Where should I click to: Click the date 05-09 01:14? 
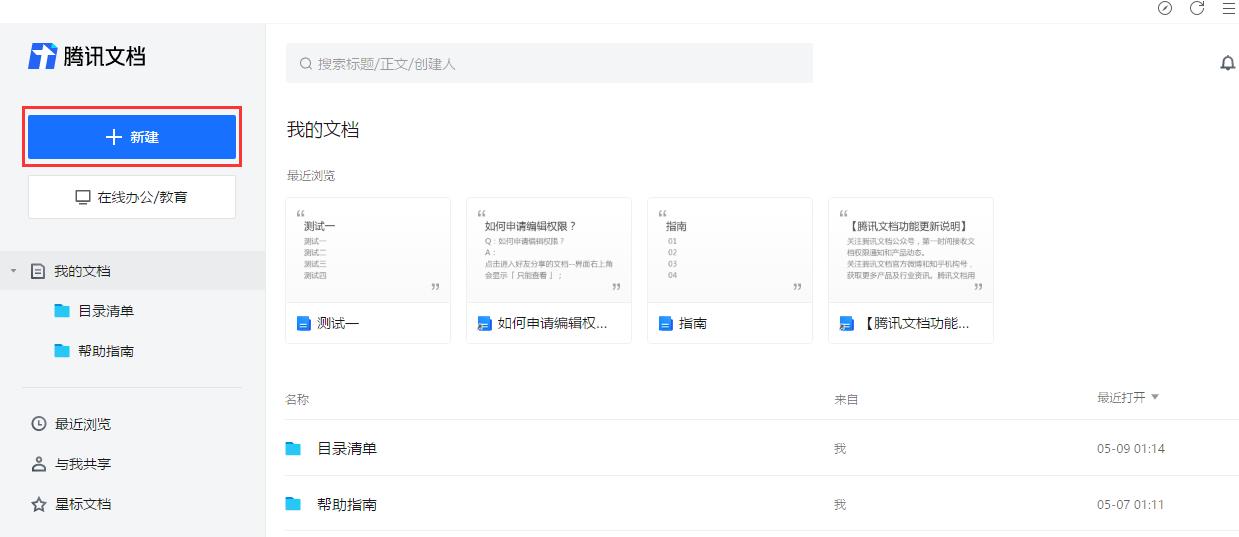[x=1130, y=449]
